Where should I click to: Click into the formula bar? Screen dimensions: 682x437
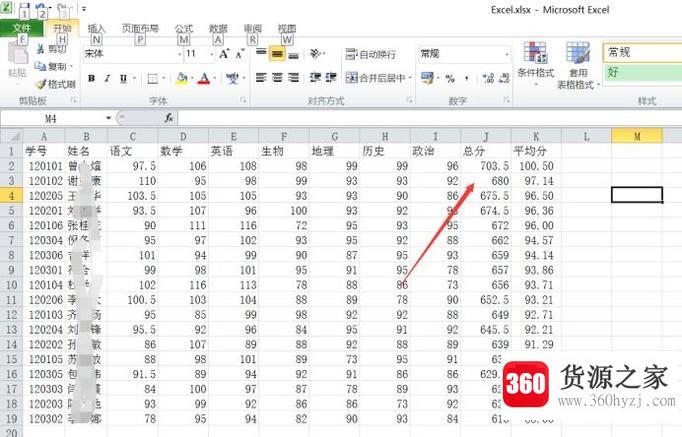(430, 118)
